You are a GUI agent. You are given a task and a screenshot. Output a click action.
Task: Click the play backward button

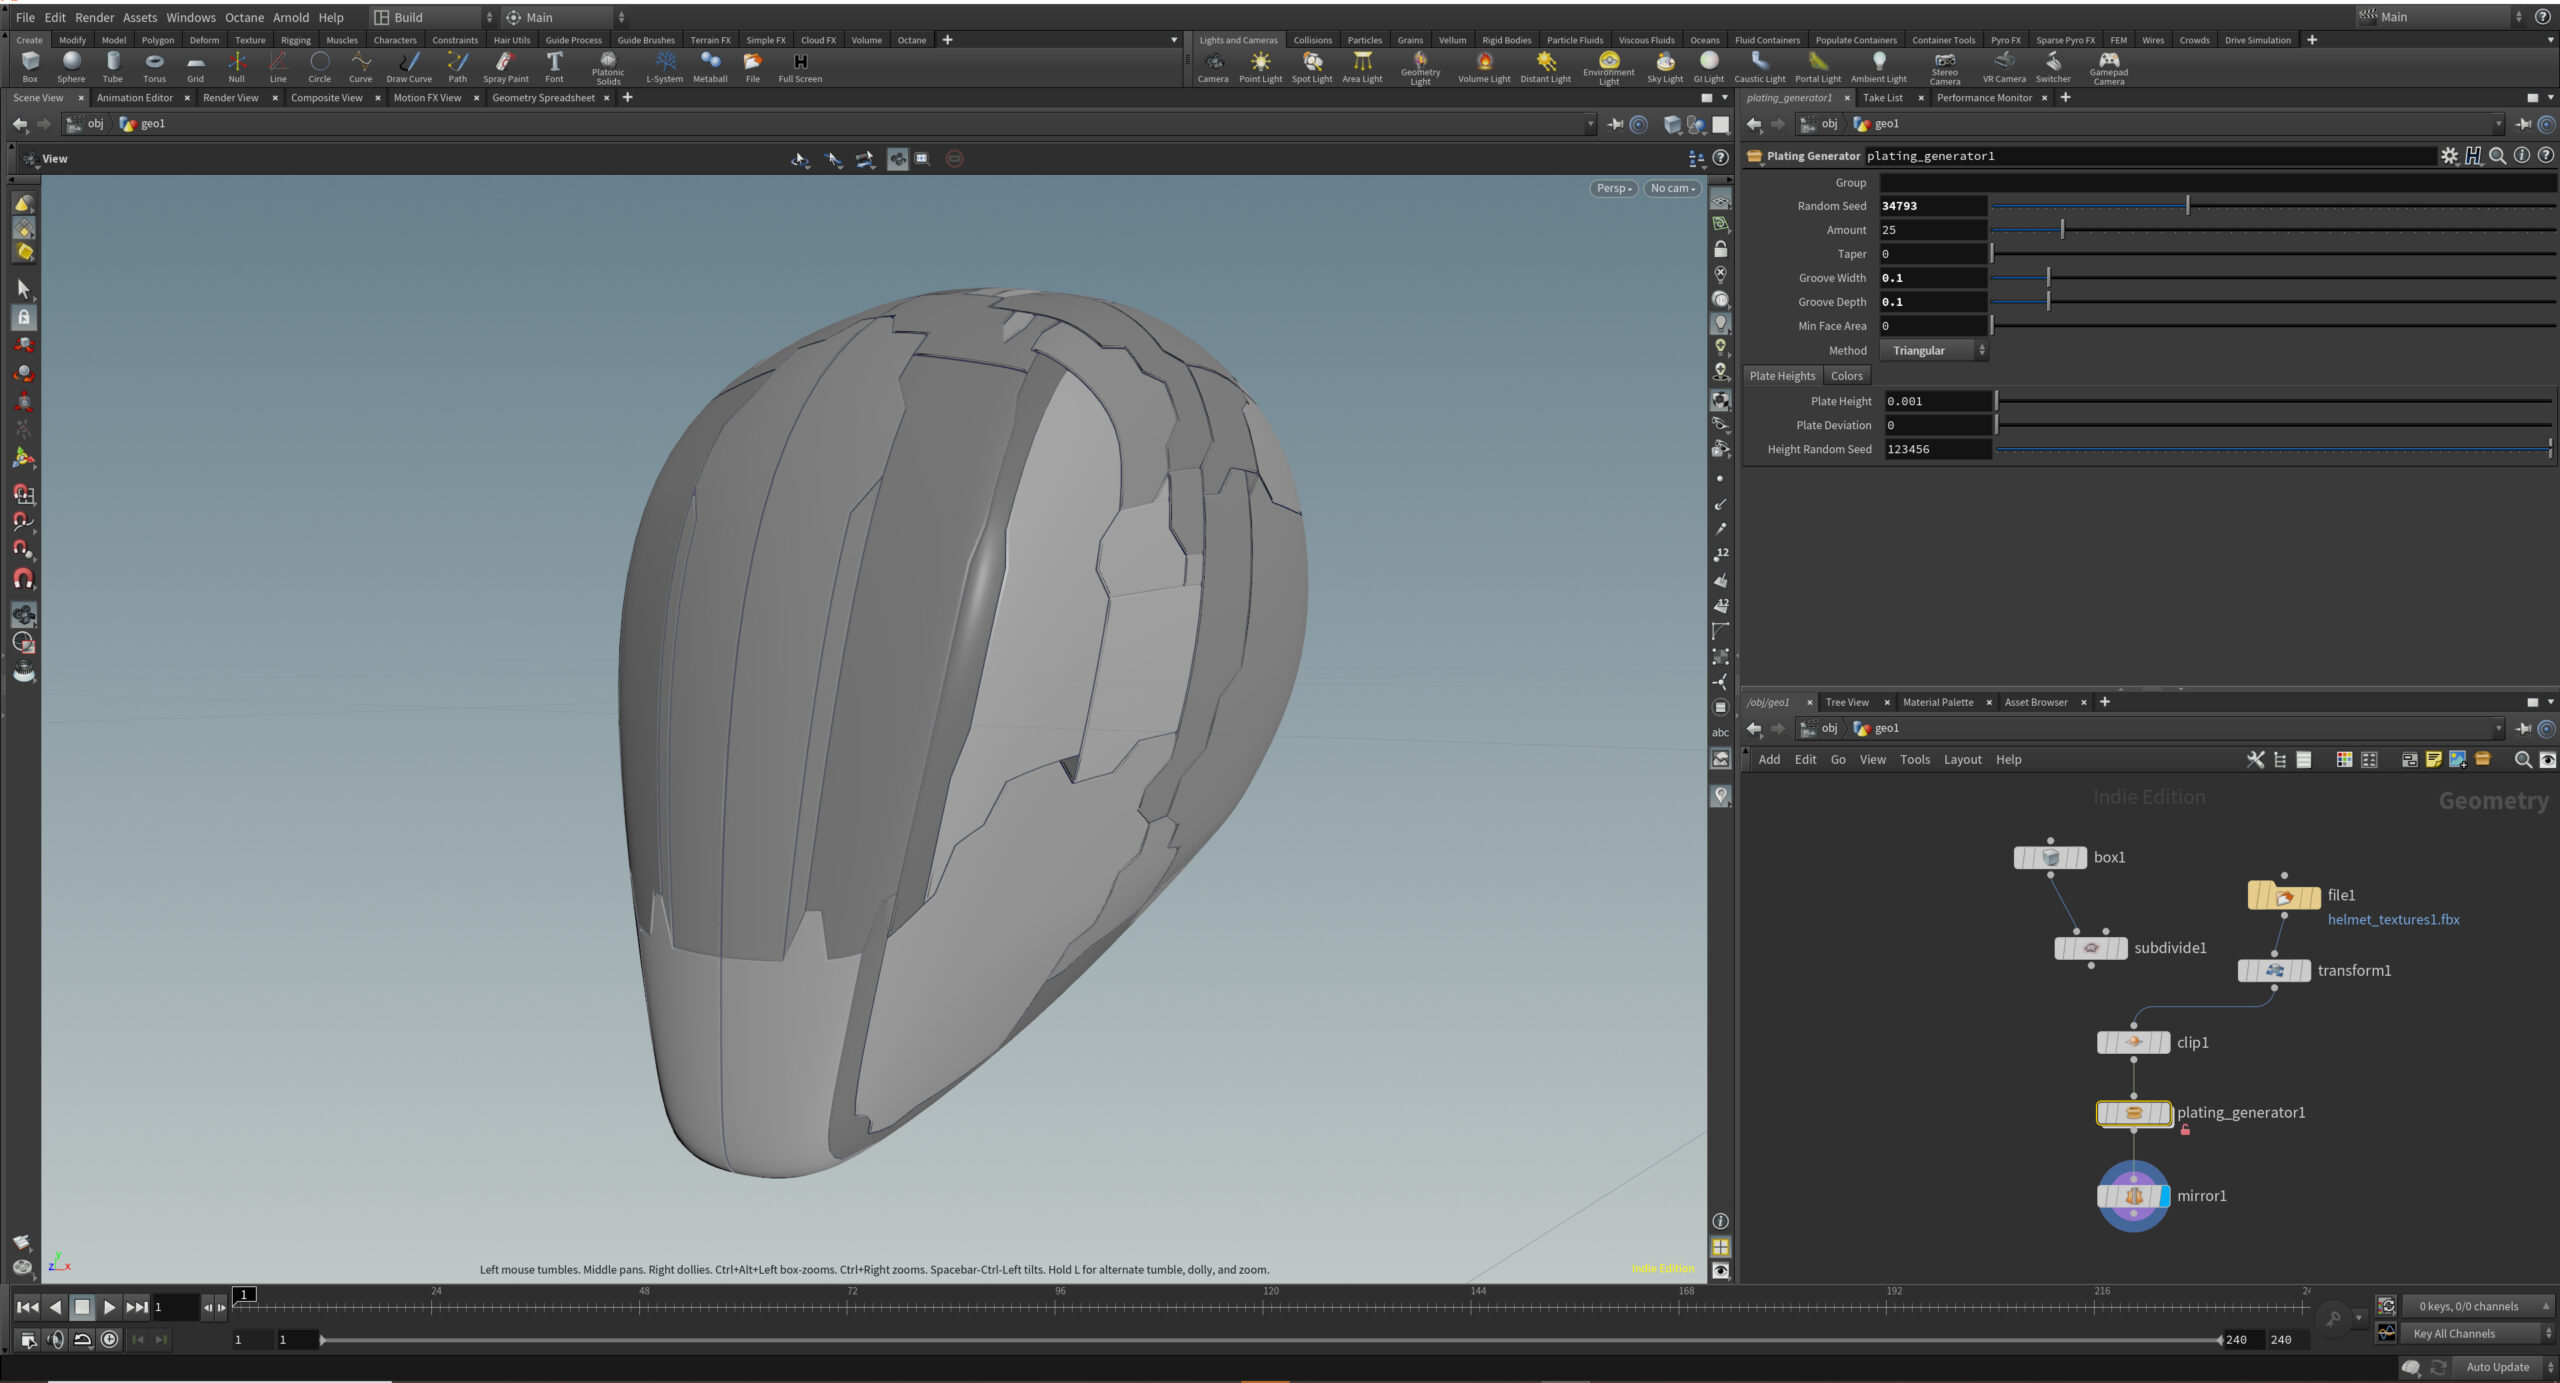(56, 1307)
